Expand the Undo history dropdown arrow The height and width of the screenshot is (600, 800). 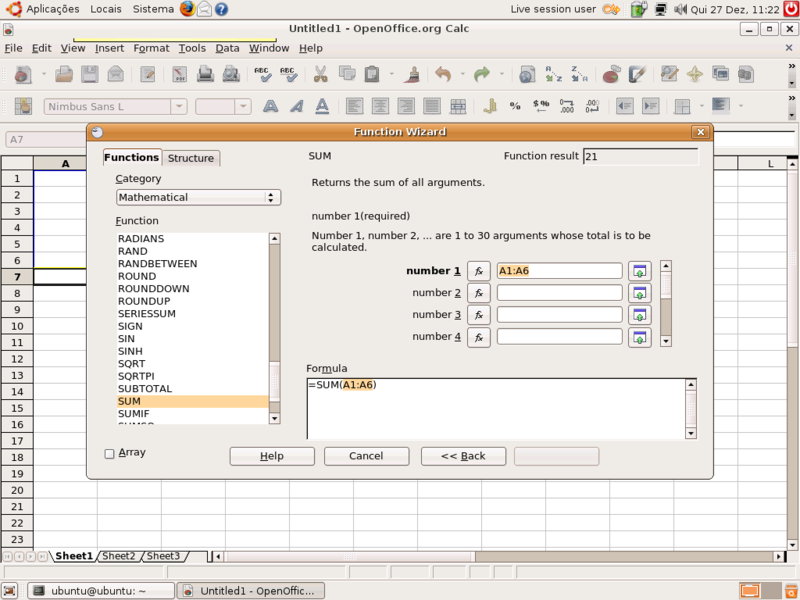(x=462, y=74)
